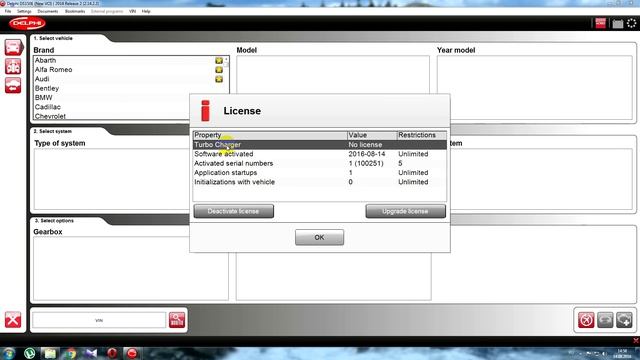Screen dimensions: 640x360
Task: Select the Initializations with vehicle row
Action: click(x=320, y=182)
